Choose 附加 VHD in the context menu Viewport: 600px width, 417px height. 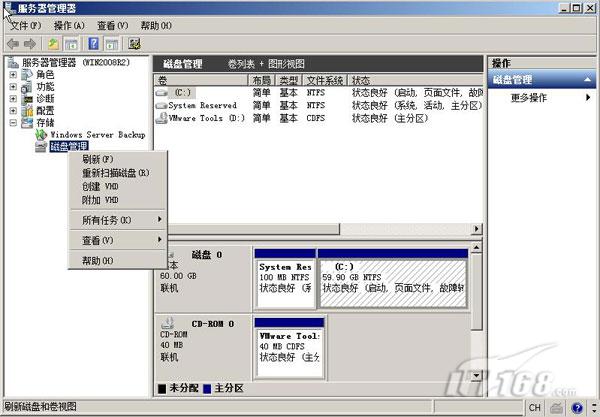point(117,200)
